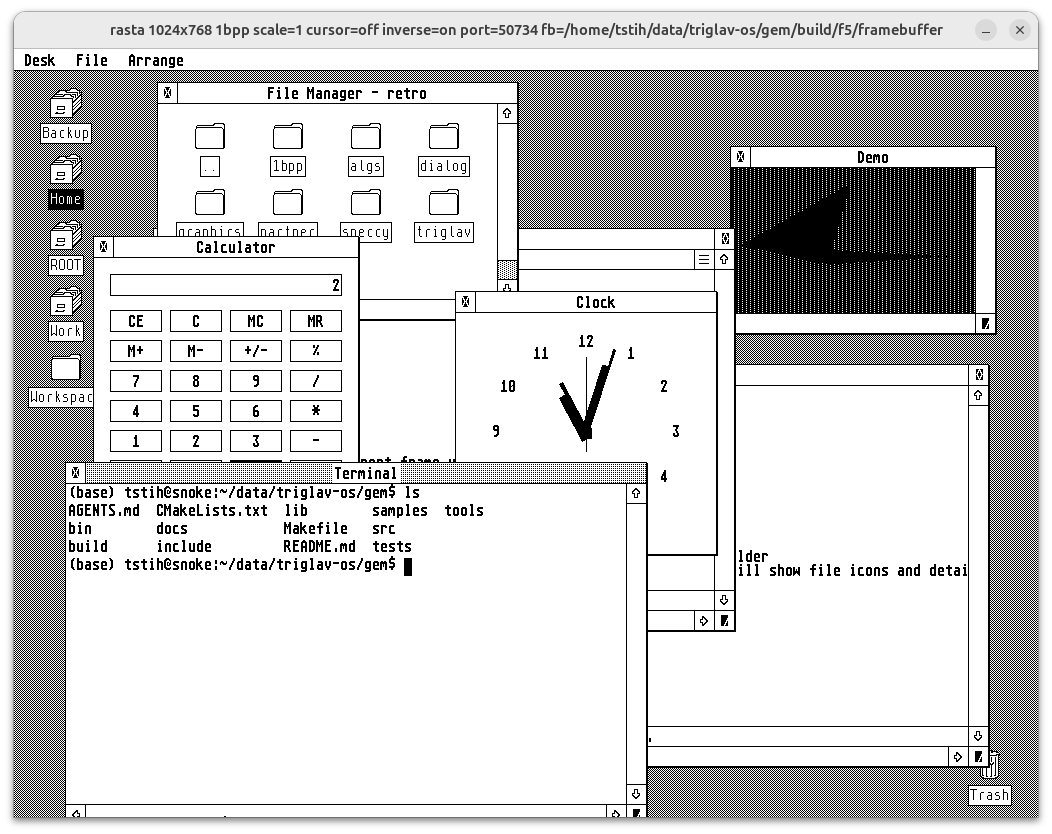
Task: Click the Demo window title bar
Action: click(x=872, y=158)
